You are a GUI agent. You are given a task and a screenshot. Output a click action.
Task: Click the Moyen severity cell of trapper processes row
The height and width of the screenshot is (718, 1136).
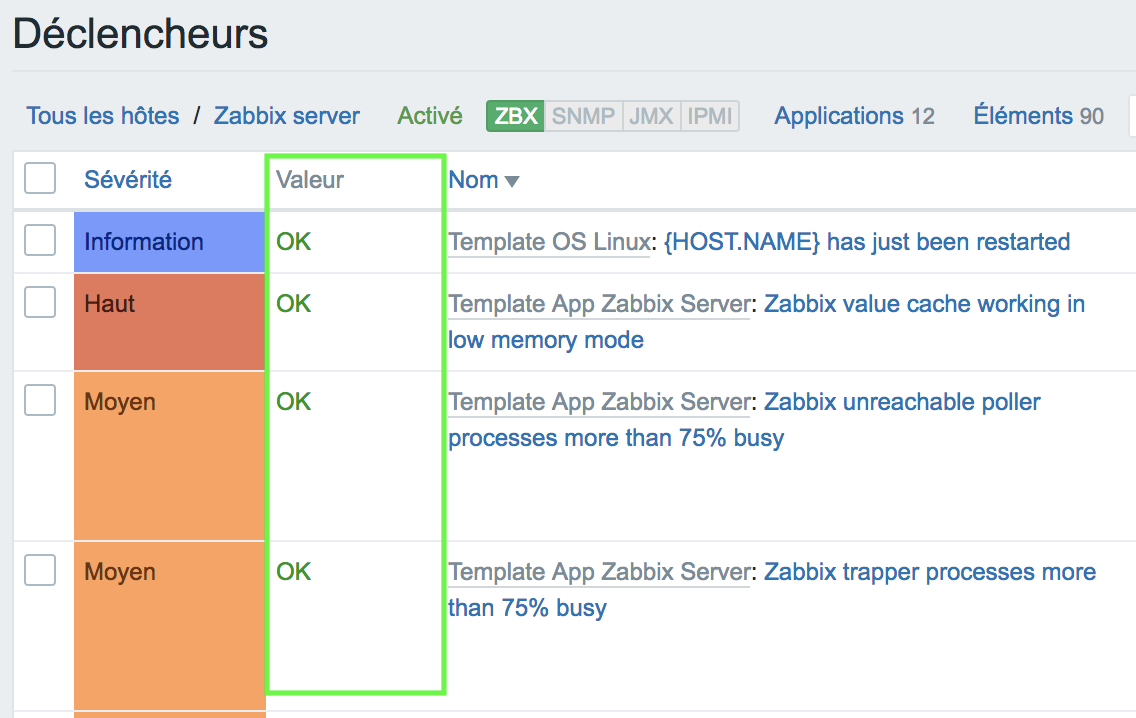coord(170,626)
